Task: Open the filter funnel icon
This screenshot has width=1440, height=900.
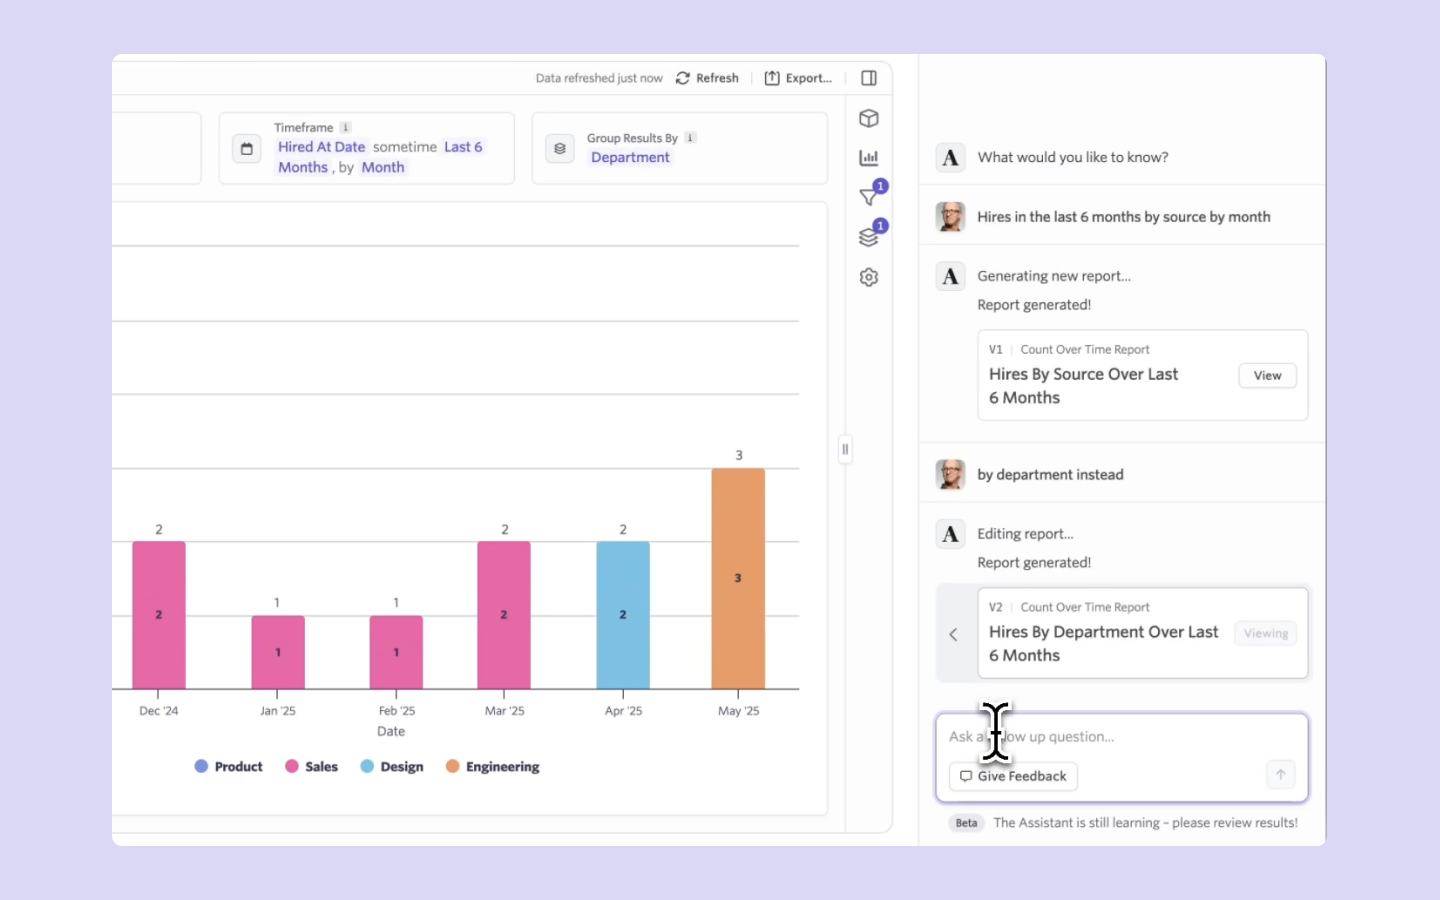Action: (868, 197)
